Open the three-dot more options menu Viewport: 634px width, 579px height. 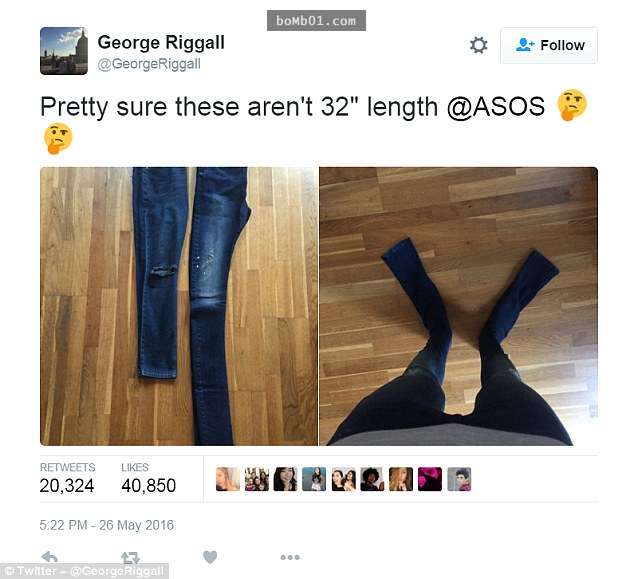(290, 557)
